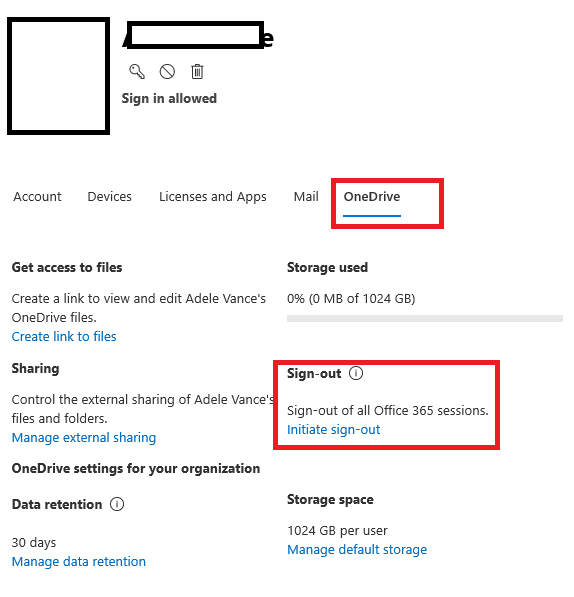
Task: Click the user profile photo placeholder
Action: (x=59, y=76)
